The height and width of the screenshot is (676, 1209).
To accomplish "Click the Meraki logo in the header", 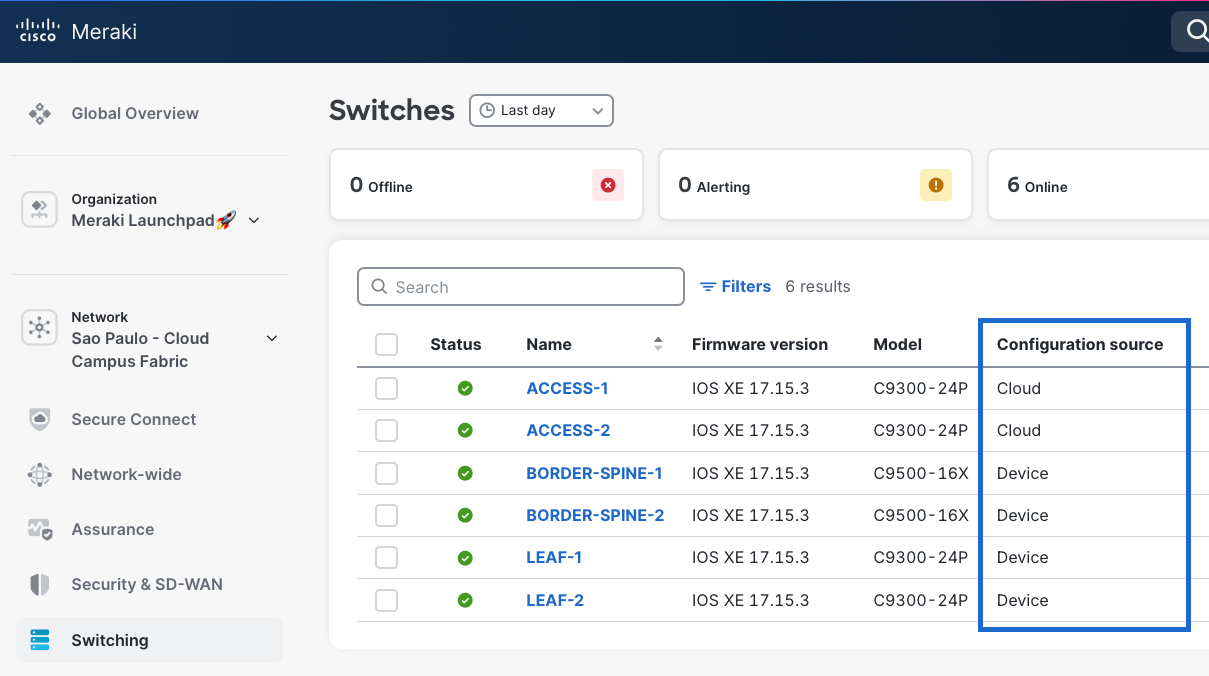I will (77, 31).
